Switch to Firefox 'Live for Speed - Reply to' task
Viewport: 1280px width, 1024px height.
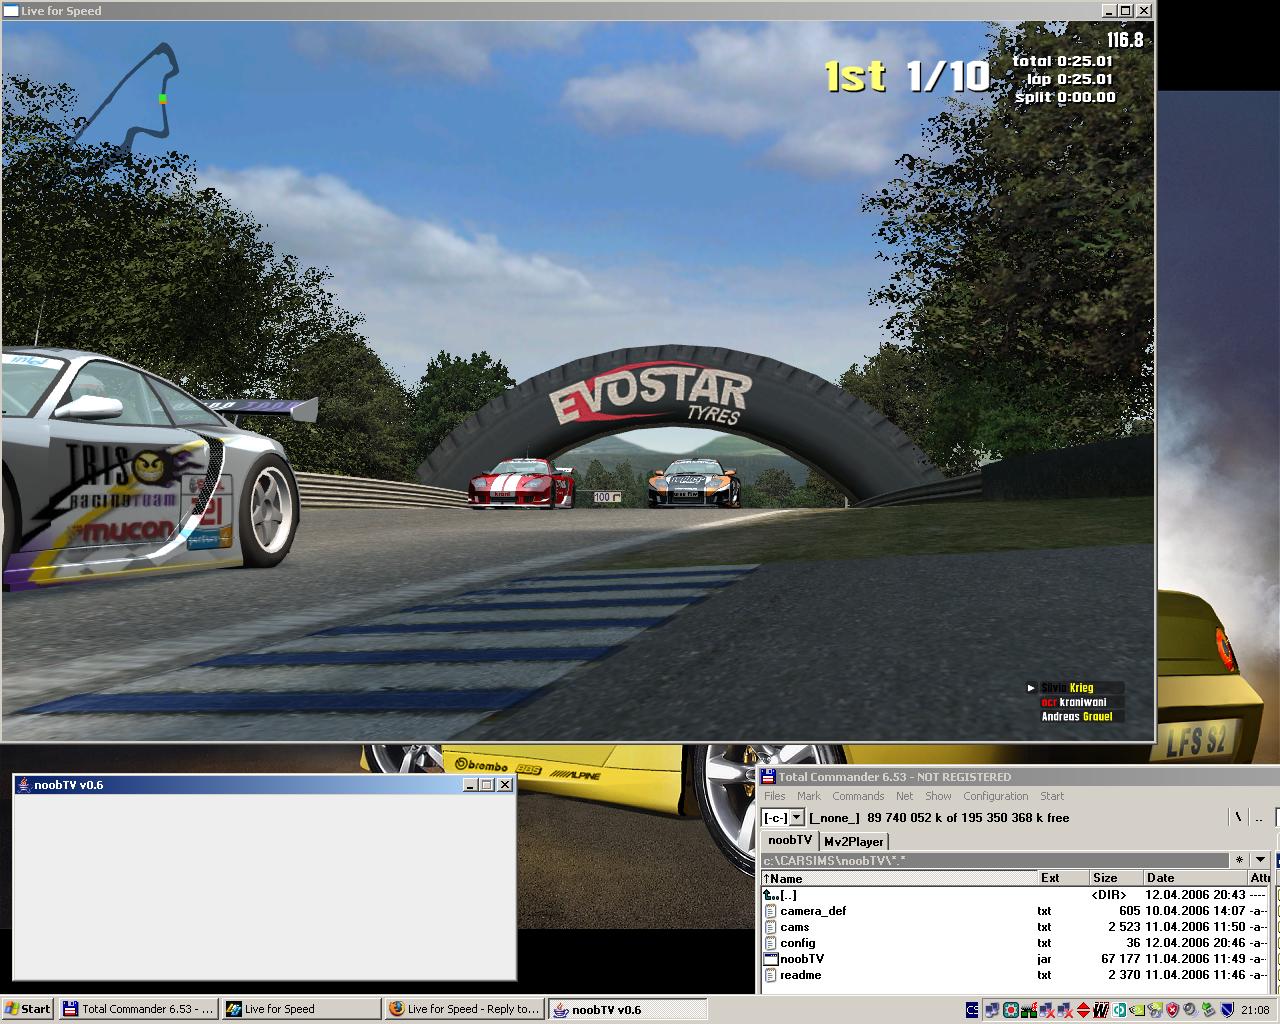[464, 1009]
